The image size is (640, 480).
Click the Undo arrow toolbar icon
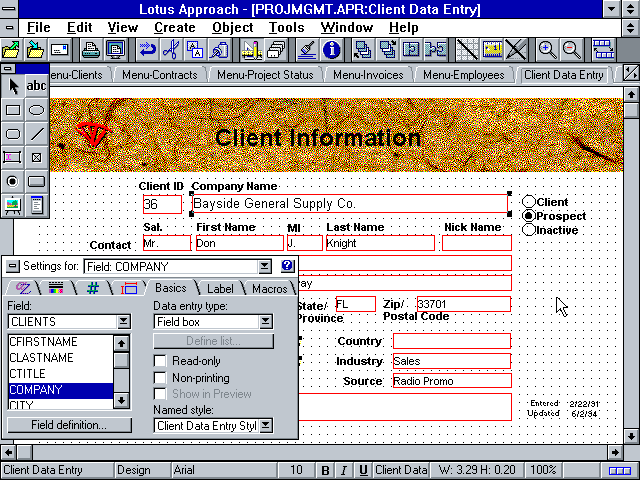tap(147, 50)
